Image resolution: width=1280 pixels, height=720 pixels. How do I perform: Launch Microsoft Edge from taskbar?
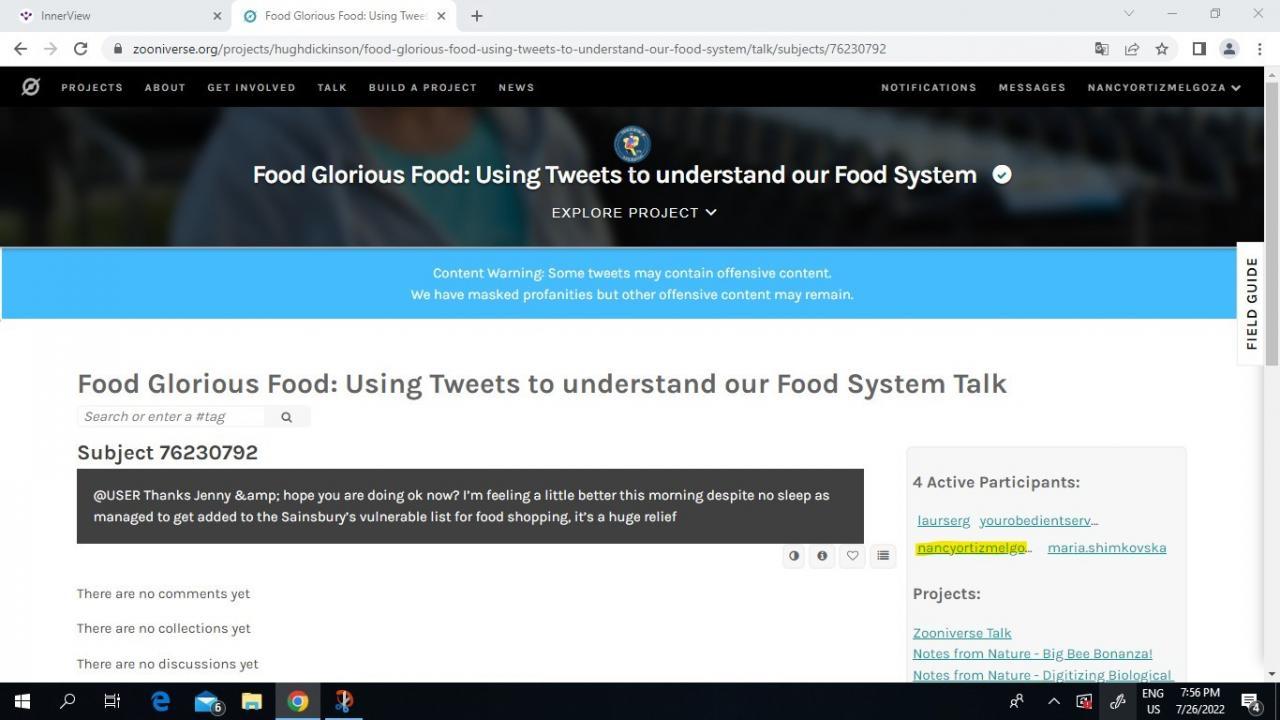coord(160,701)
